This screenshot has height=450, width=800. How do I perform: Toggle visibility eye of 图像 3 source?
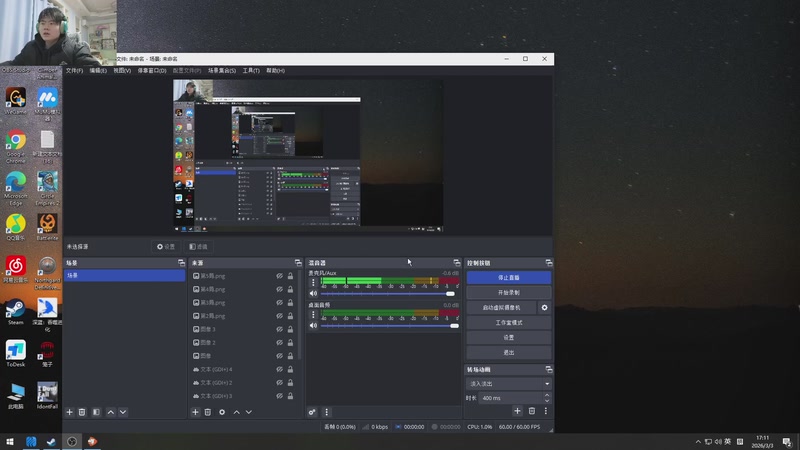280,329
